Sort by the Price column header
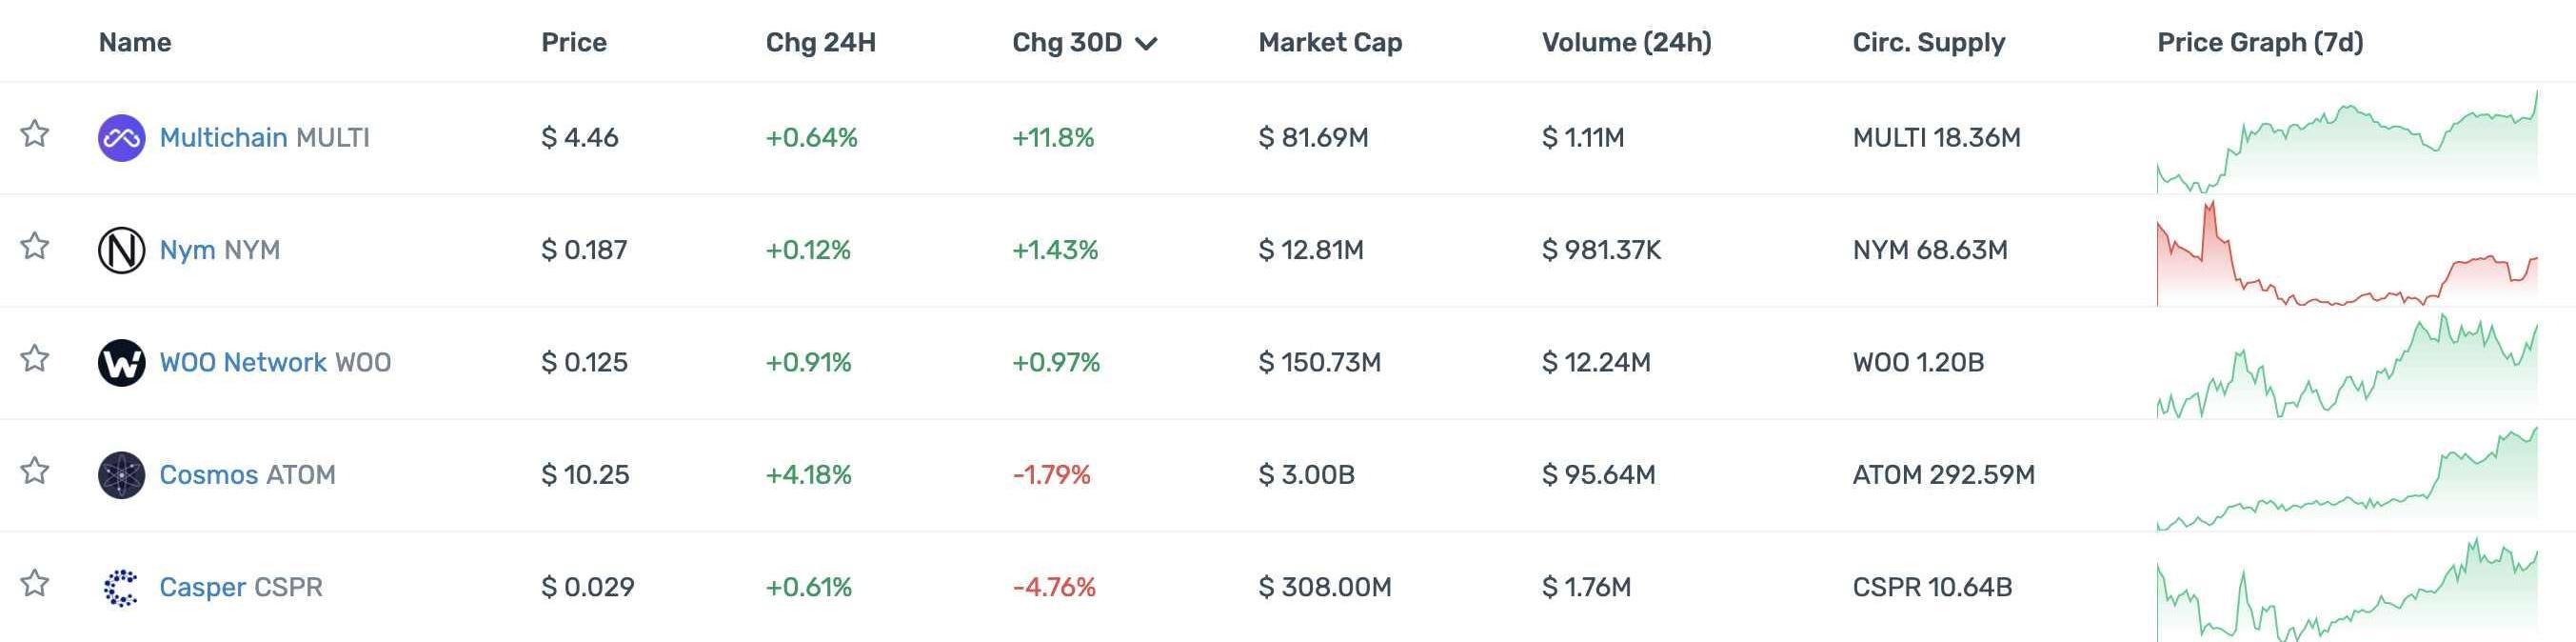The width and height of the screenshot is (2576, 642). tap(573, 42)
